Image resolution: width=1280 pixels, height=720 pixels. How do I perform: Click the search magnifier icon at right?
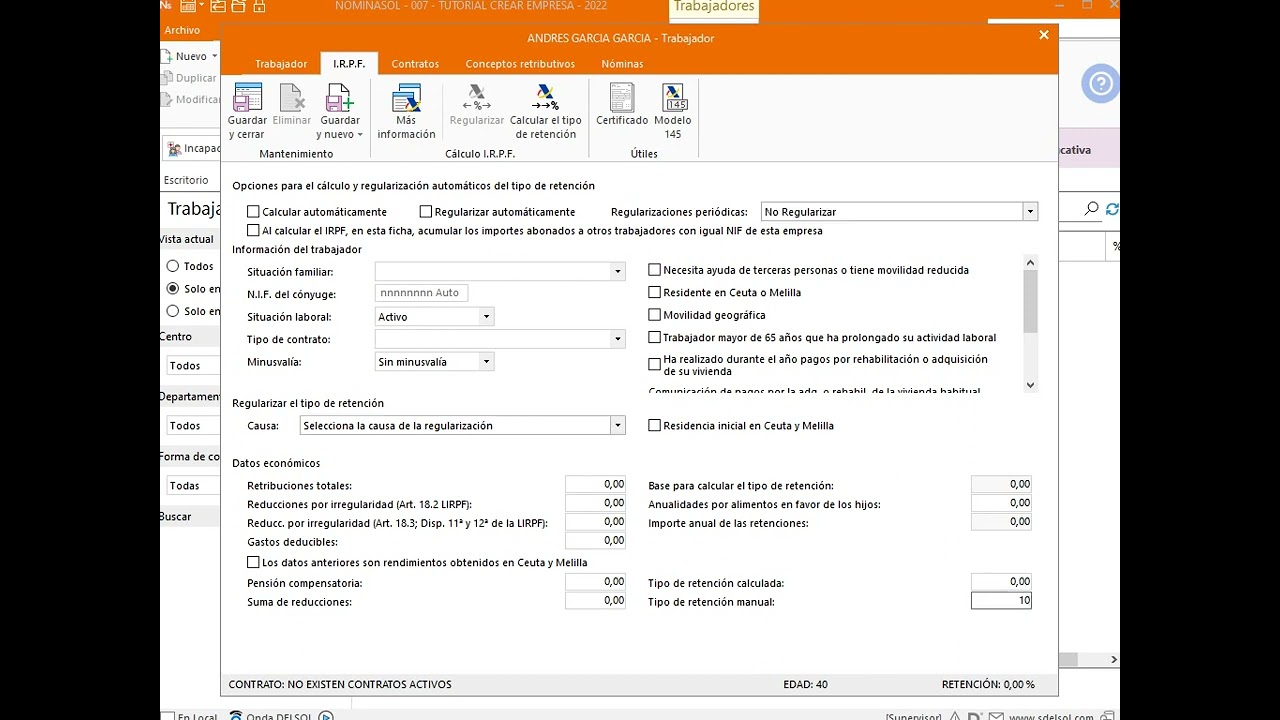pyautogui.click(x=1091, y=209)
